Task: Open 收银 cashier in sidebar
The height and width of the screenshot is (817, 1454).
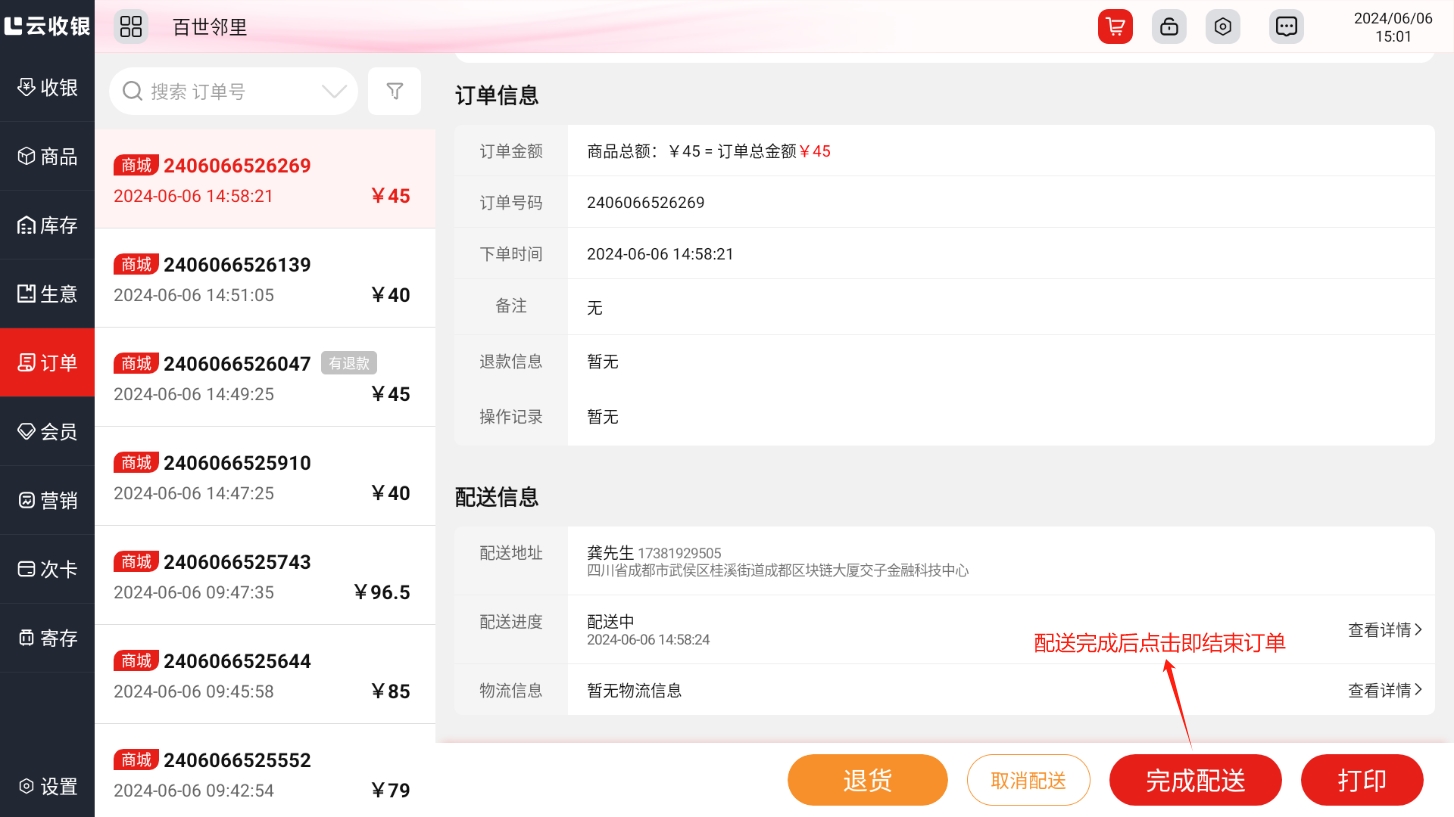Action: click(47, 87)
